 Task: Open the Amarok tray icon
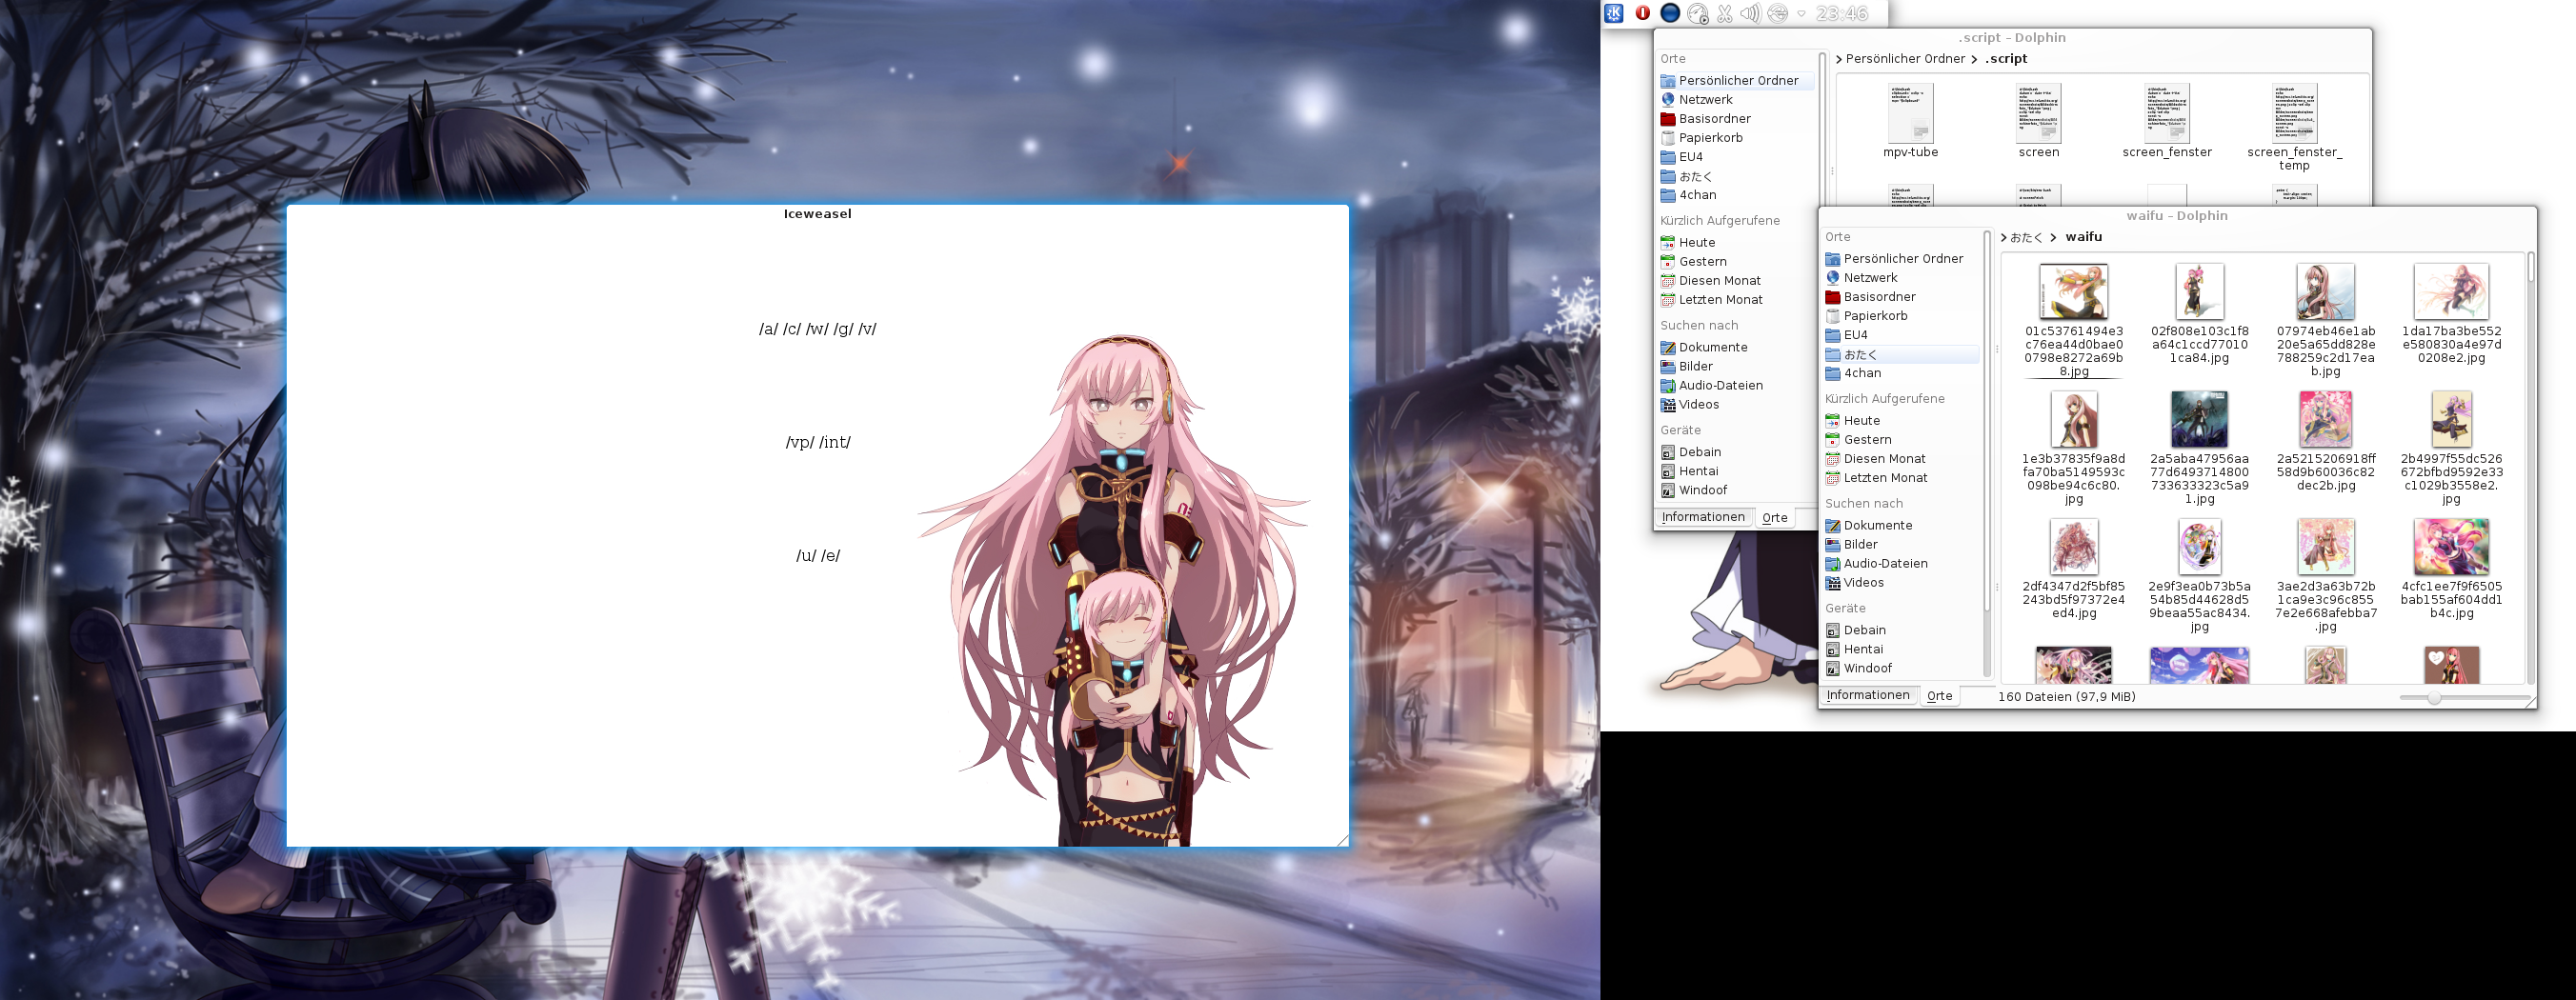[1697, 13]
